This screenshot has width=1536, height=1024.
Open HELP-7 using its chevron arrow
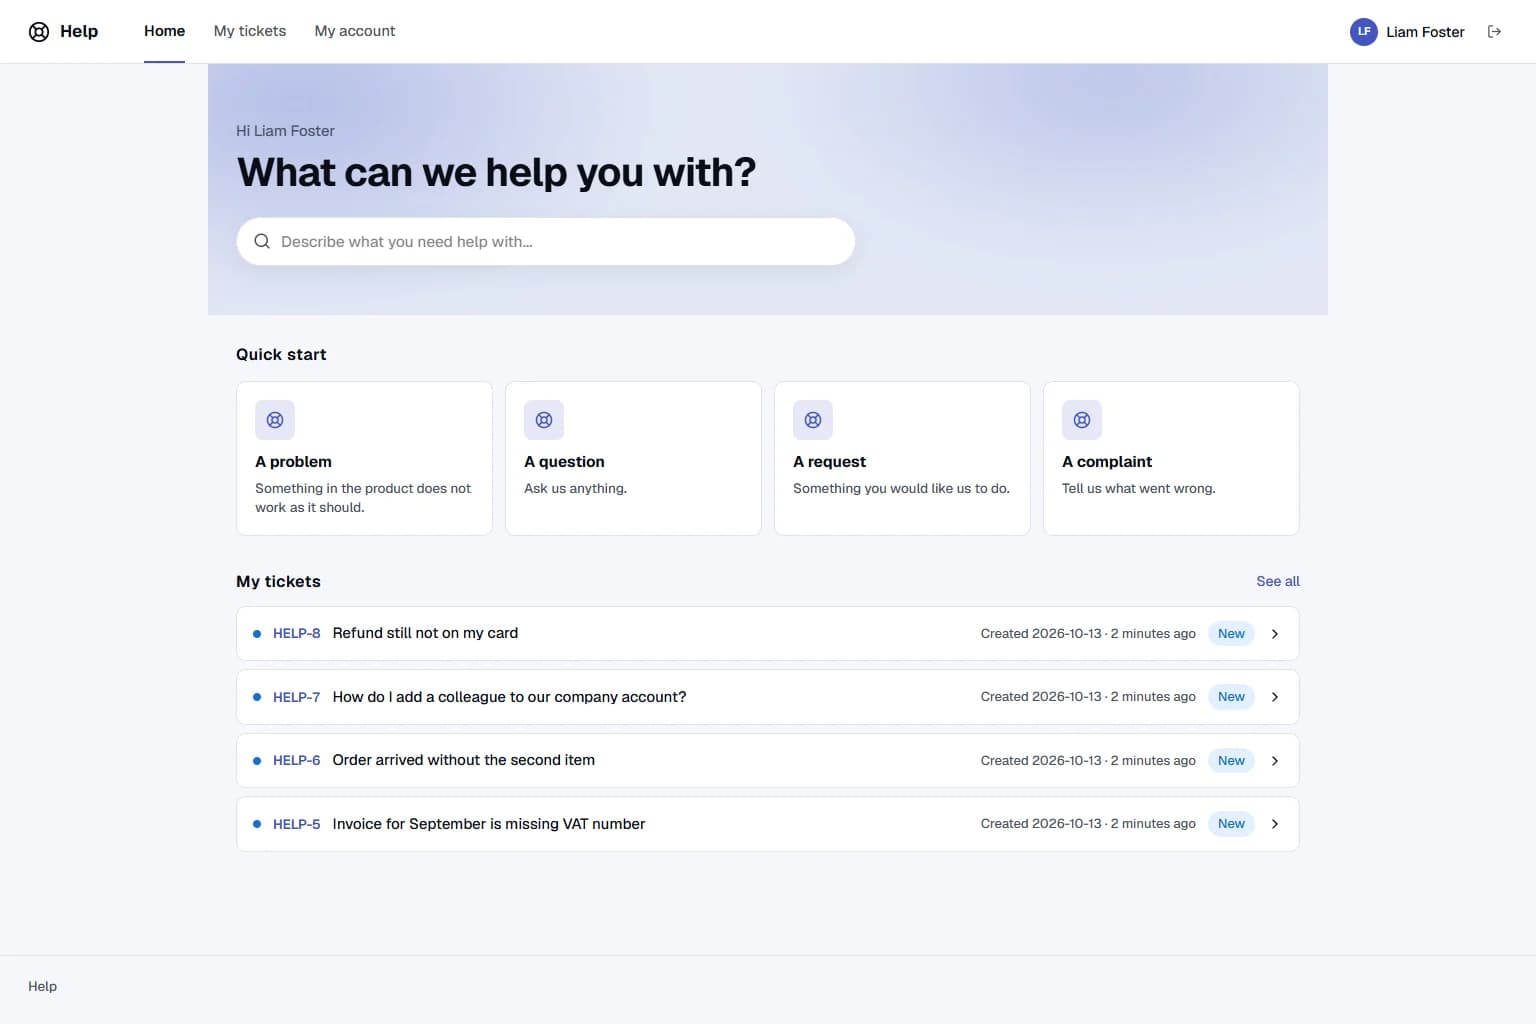coord(1275,697)
